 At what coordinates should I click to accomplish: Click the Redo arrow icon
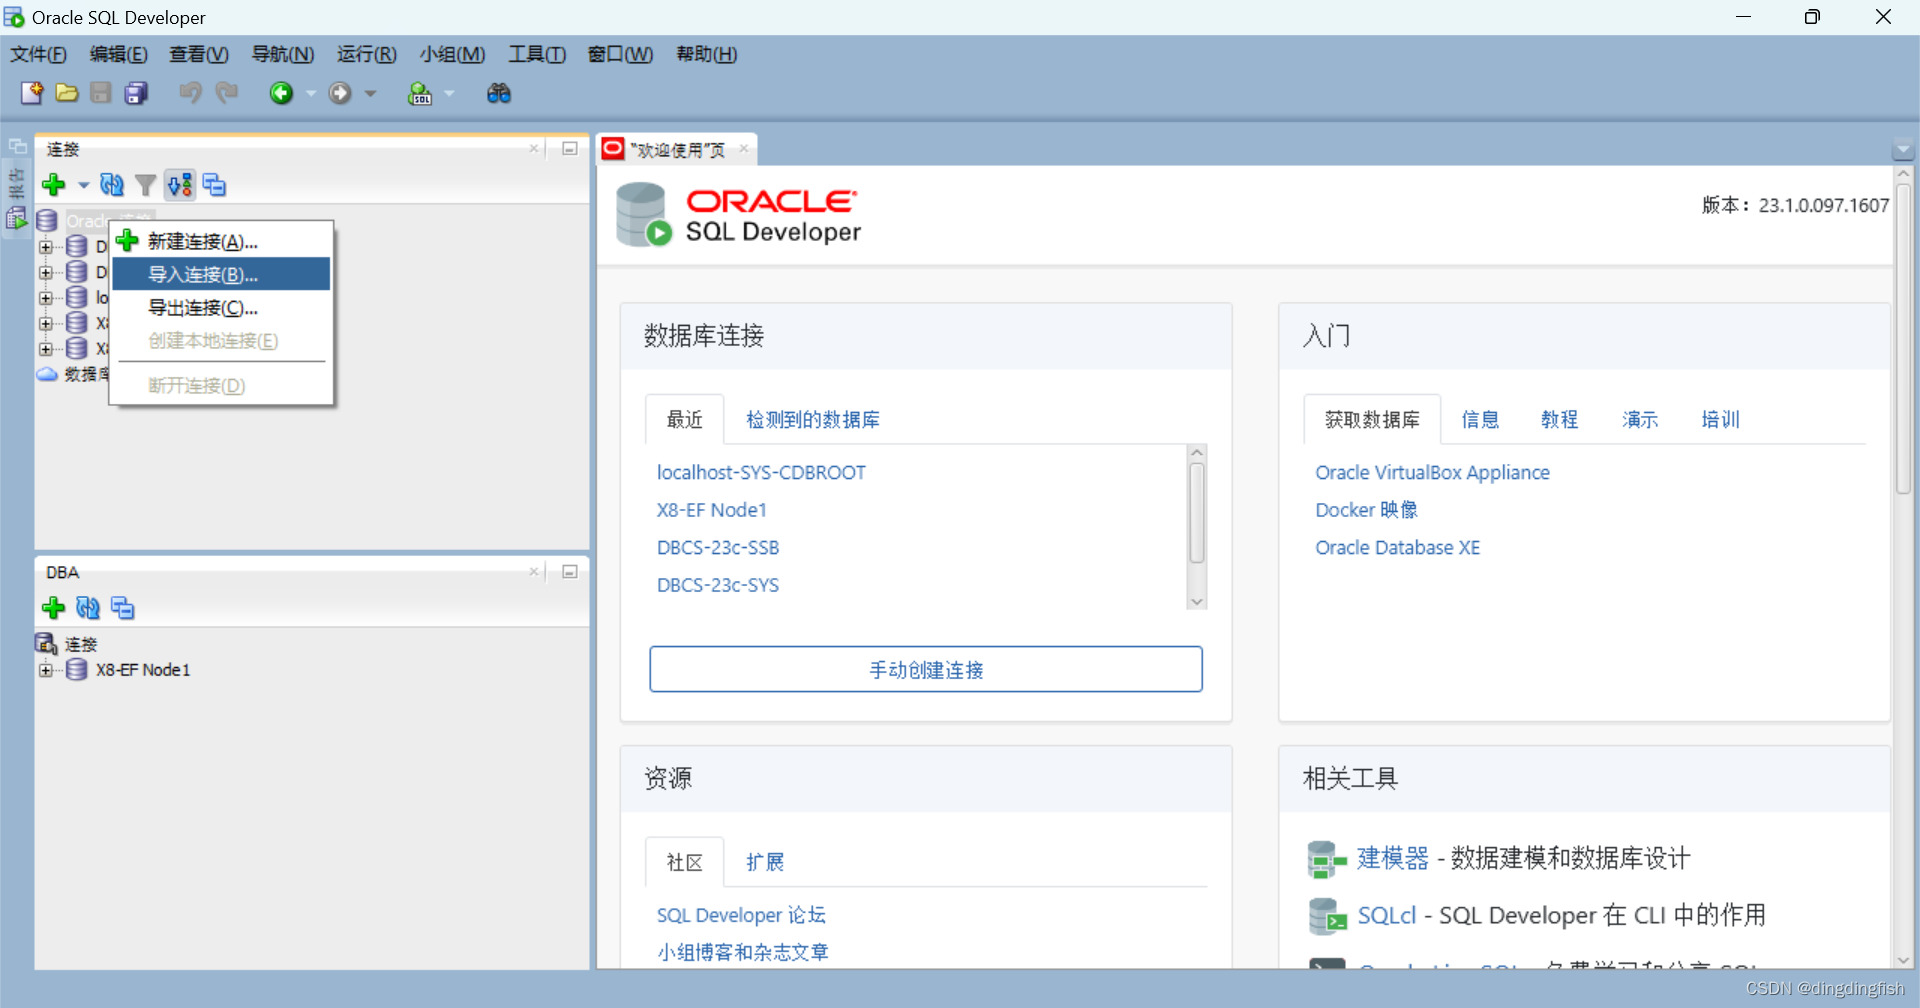[227, 93]
